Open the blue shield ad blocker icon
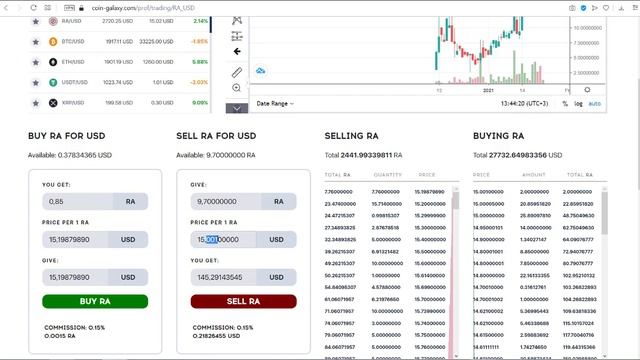 click(583, 8)
